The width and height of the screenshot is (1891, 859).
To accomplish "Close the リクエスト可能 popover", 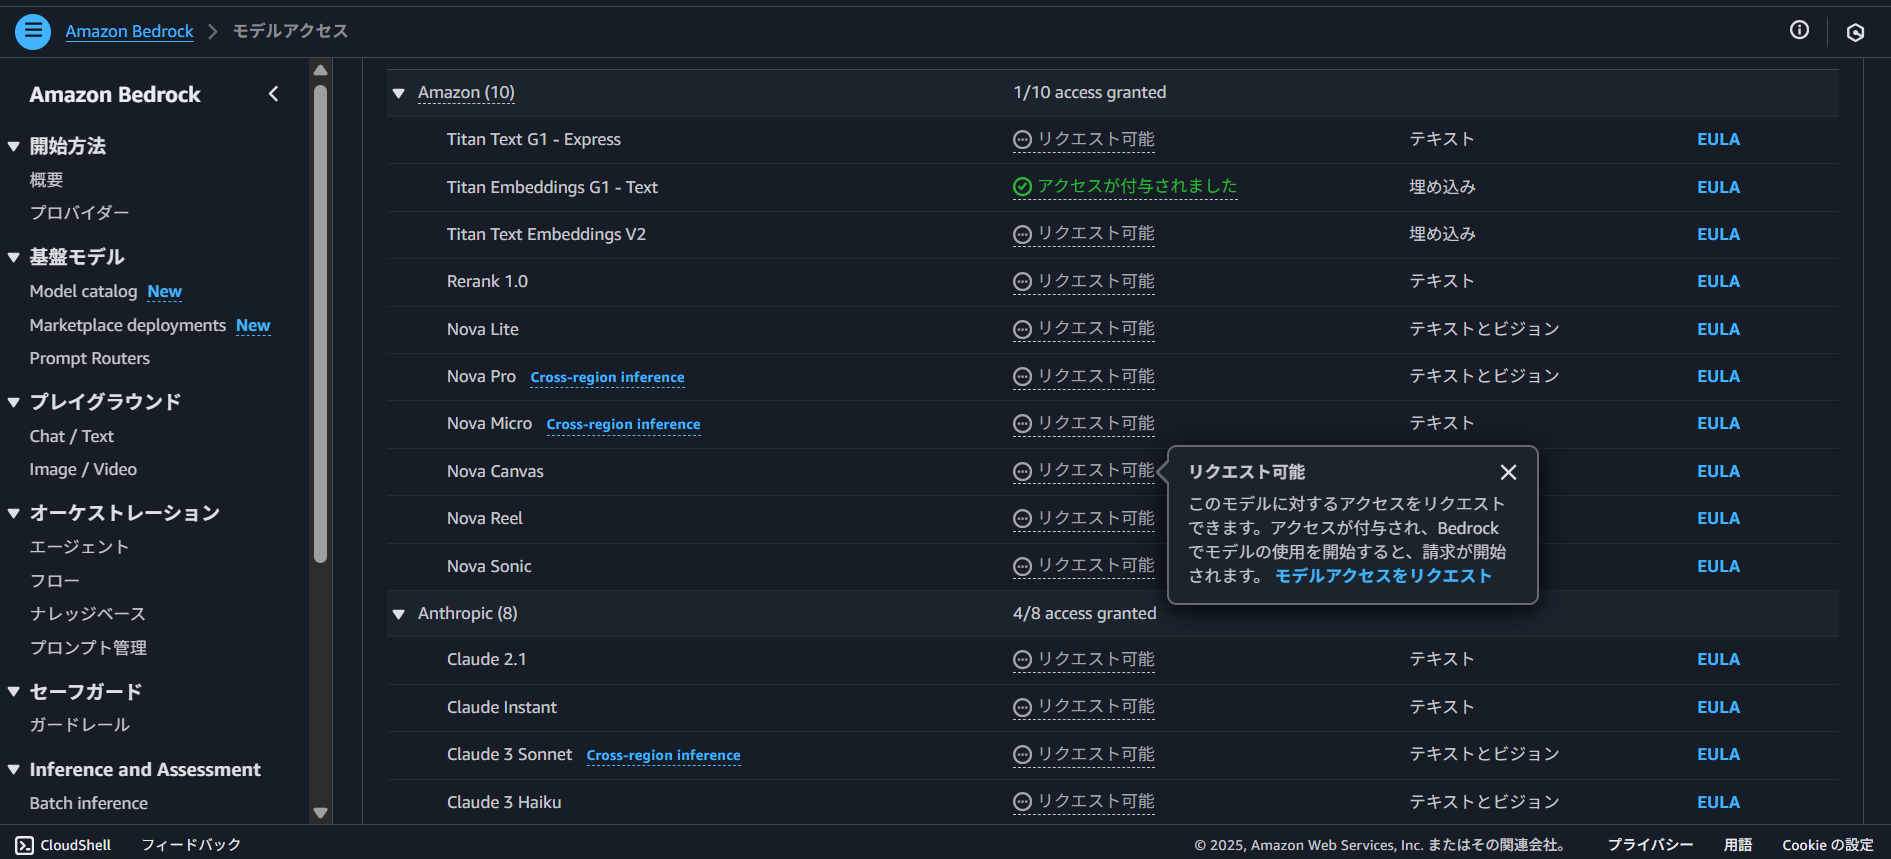I will tap(1508, 472).
